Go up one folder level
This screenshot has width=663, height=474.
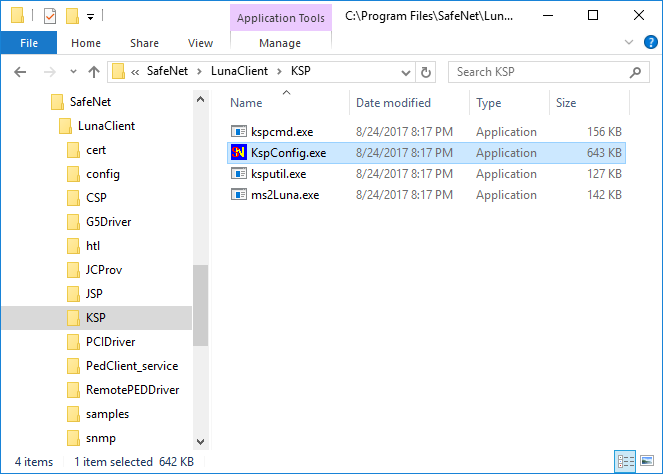(94, 72)
